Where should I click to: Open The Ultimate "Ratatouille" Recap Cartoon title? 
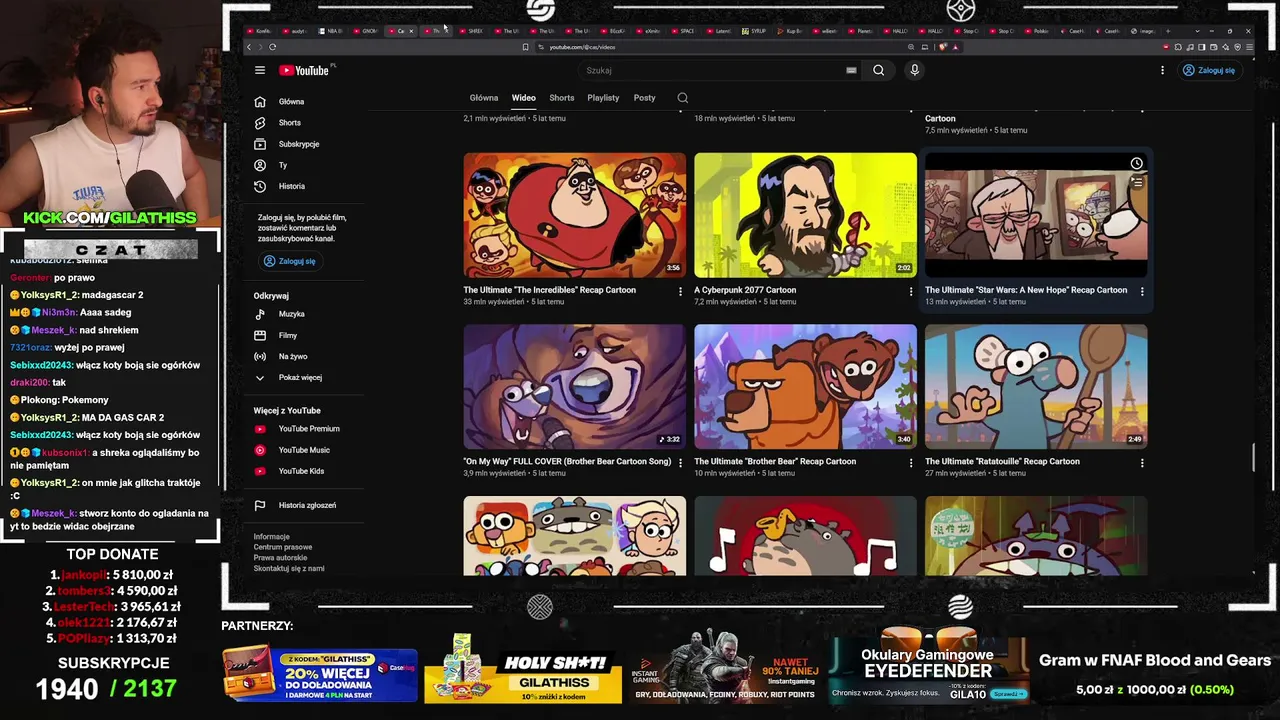pyautogui.click(x=1002, y=462)
